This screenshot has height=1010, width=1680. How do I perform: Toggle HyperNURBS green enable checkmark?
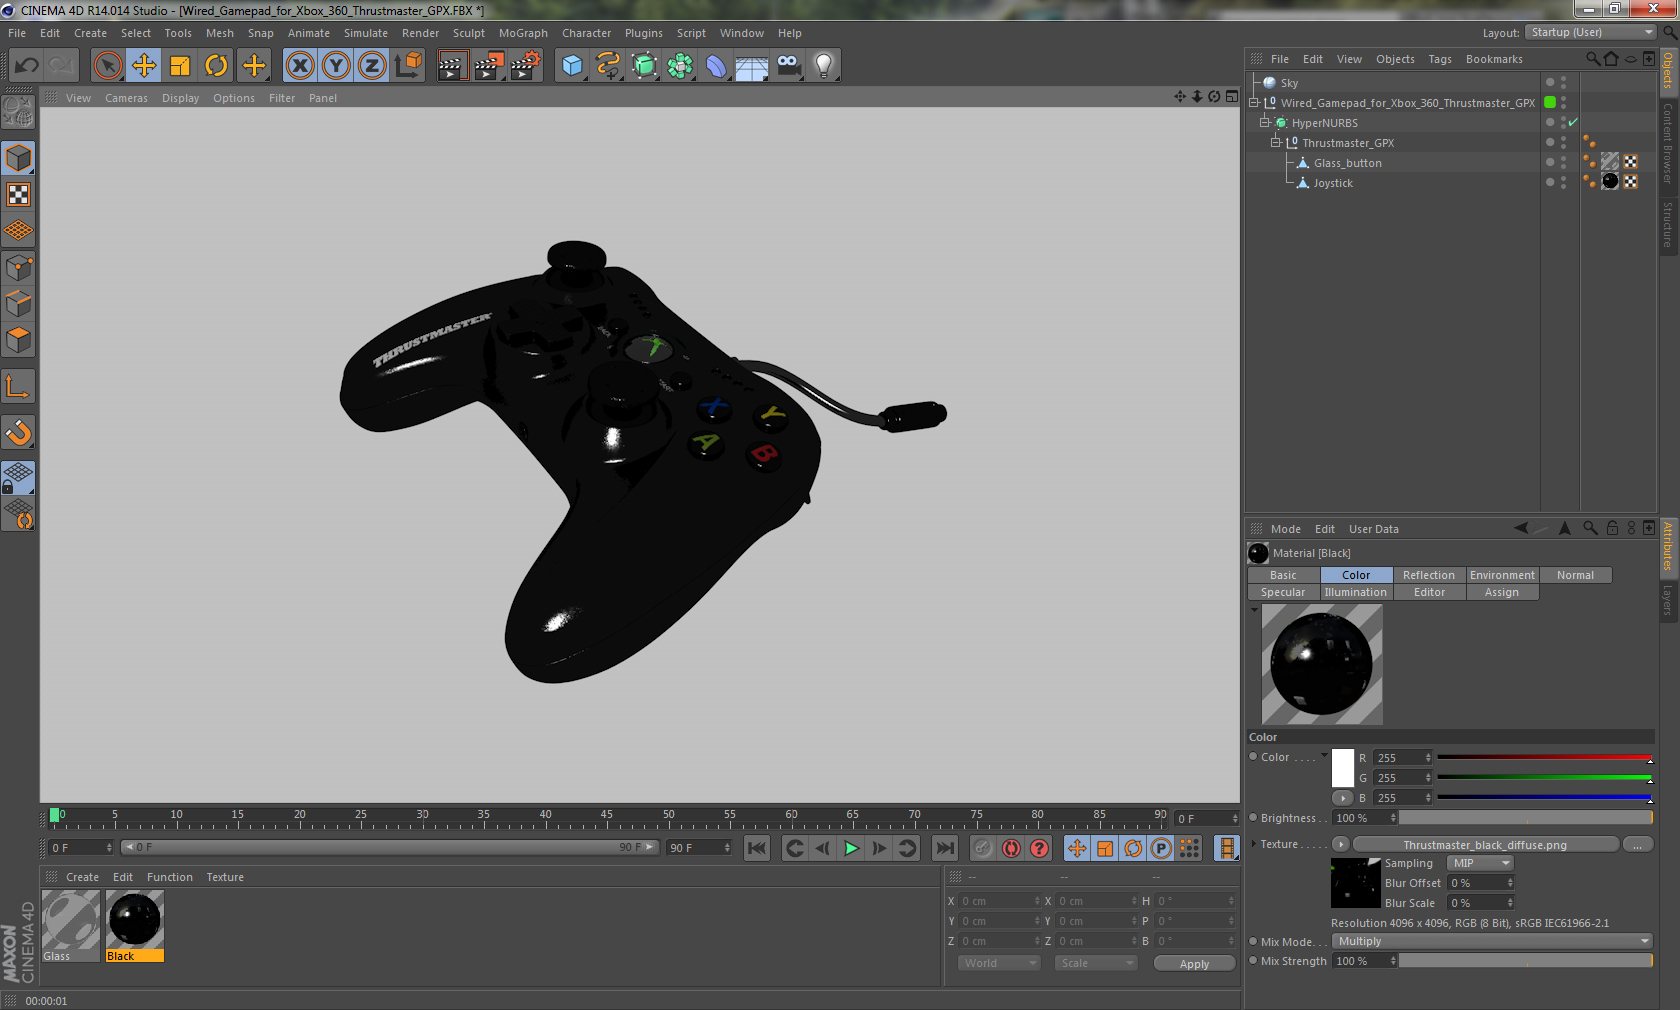pyautogui.click(x=1573, y=123)
